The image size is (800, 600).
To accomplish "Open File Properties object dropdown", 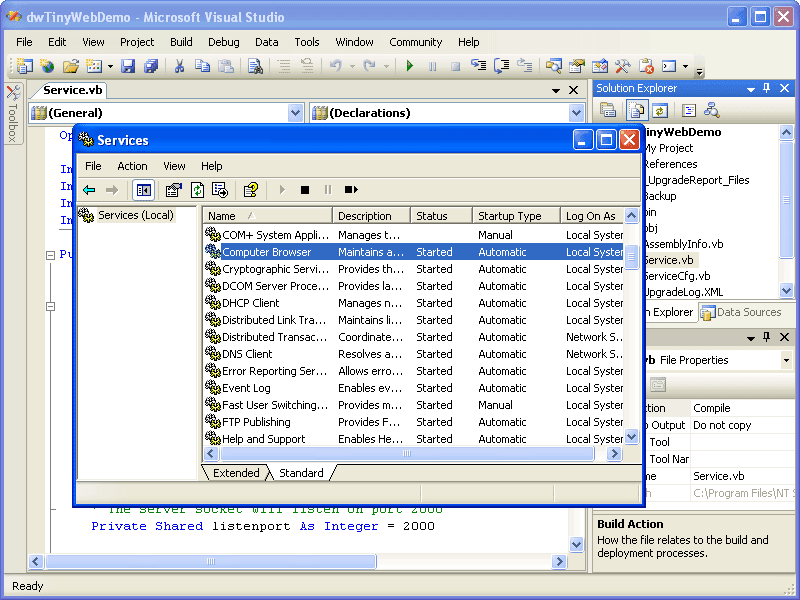I will (x=786, y=360).
